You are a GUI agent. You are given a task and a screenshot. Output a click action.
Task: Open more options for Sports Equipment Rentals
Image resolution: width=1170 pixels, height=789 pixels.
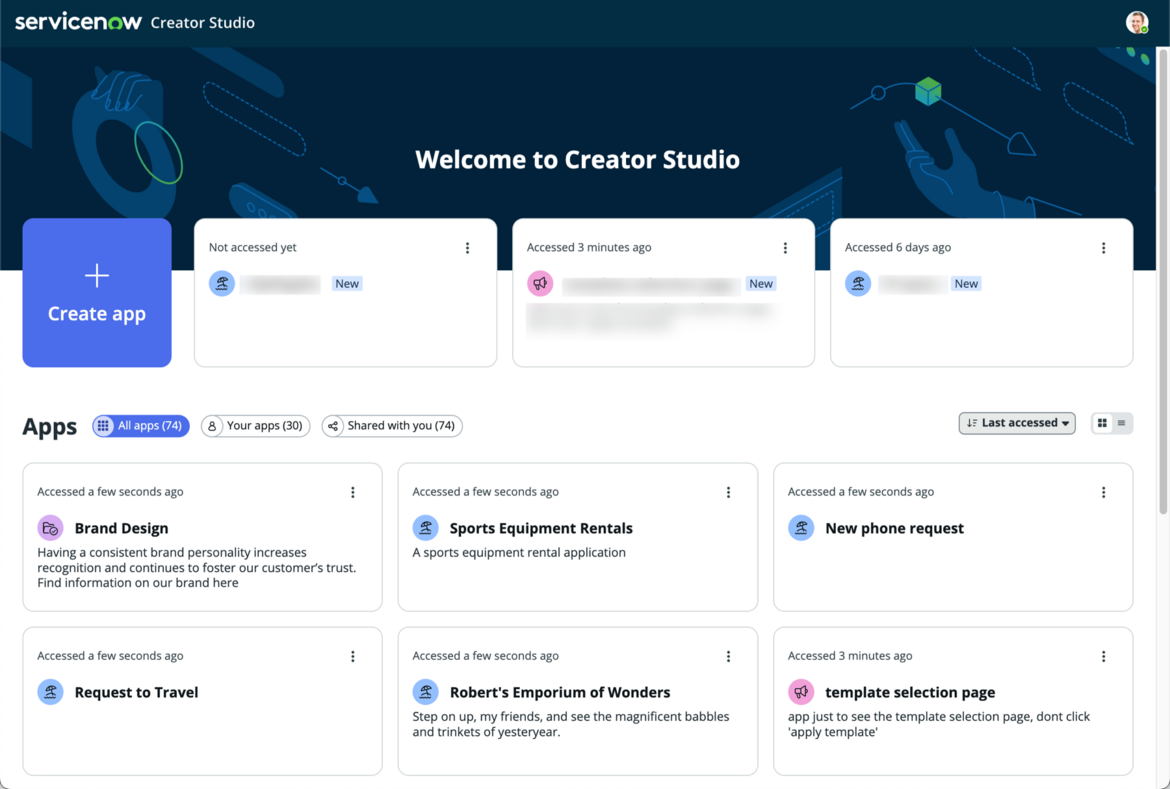728,493
